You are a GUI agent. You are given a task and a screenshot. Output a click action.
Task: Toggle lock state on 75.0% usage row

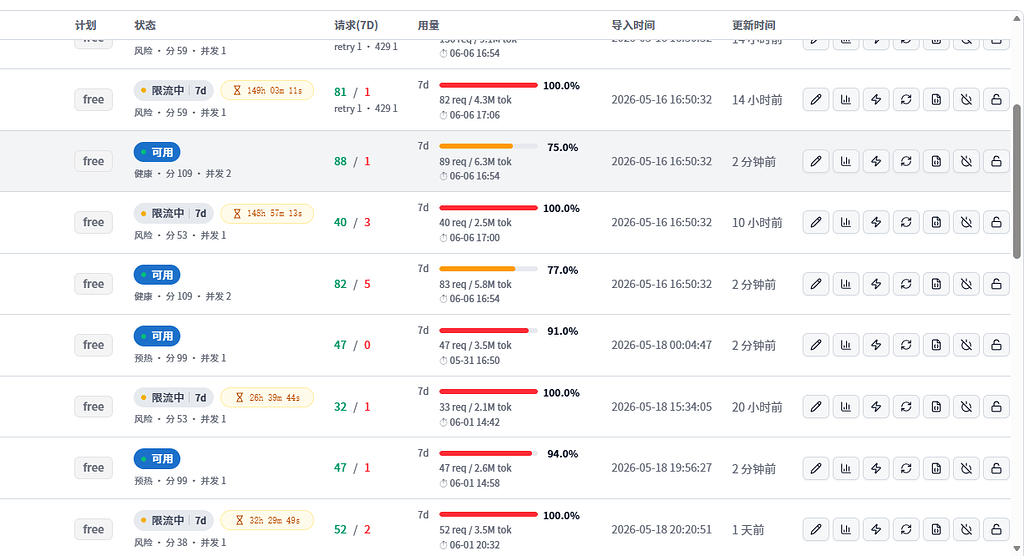click(x=996, y=161)
